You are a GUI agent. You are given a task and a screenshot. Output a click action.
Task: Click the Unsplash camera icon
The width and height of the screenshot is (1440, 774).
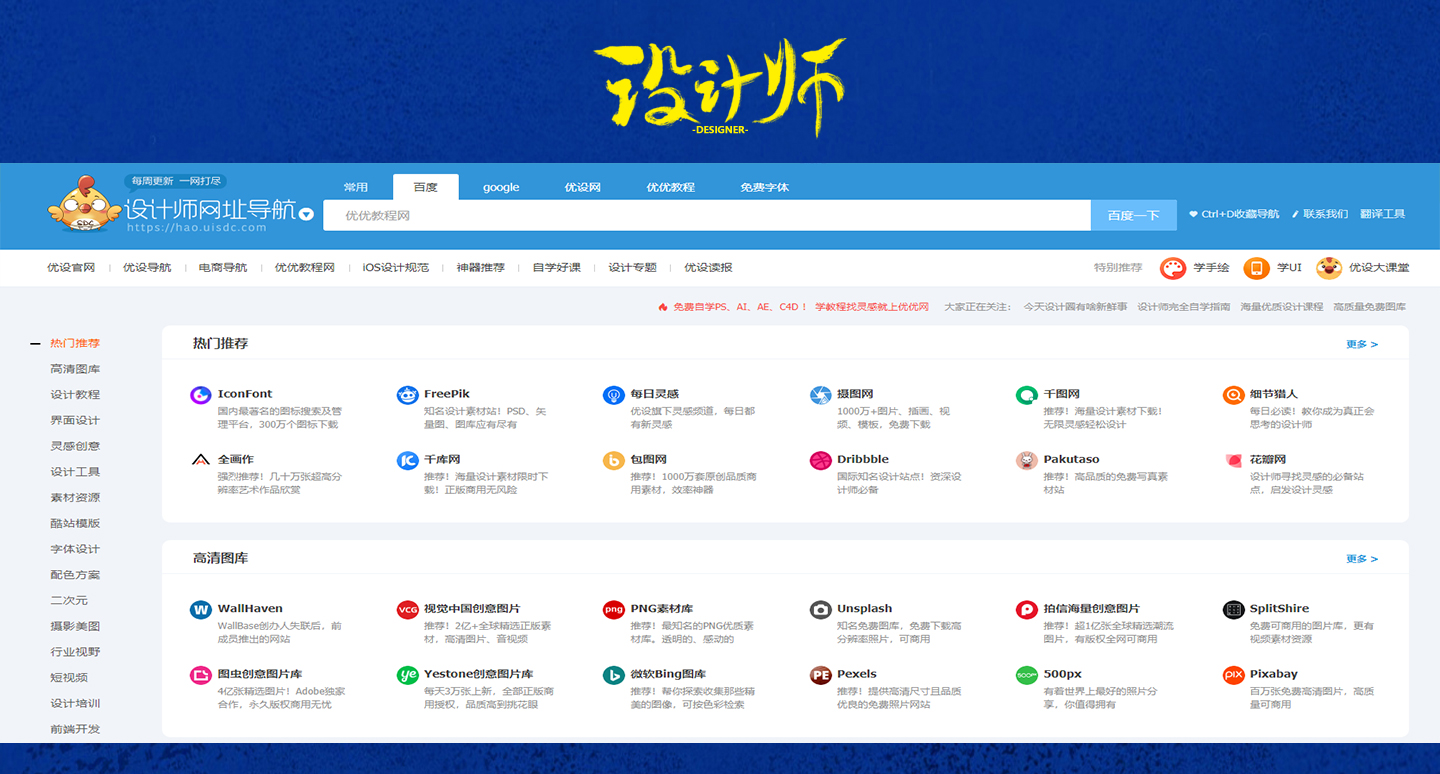820,610
